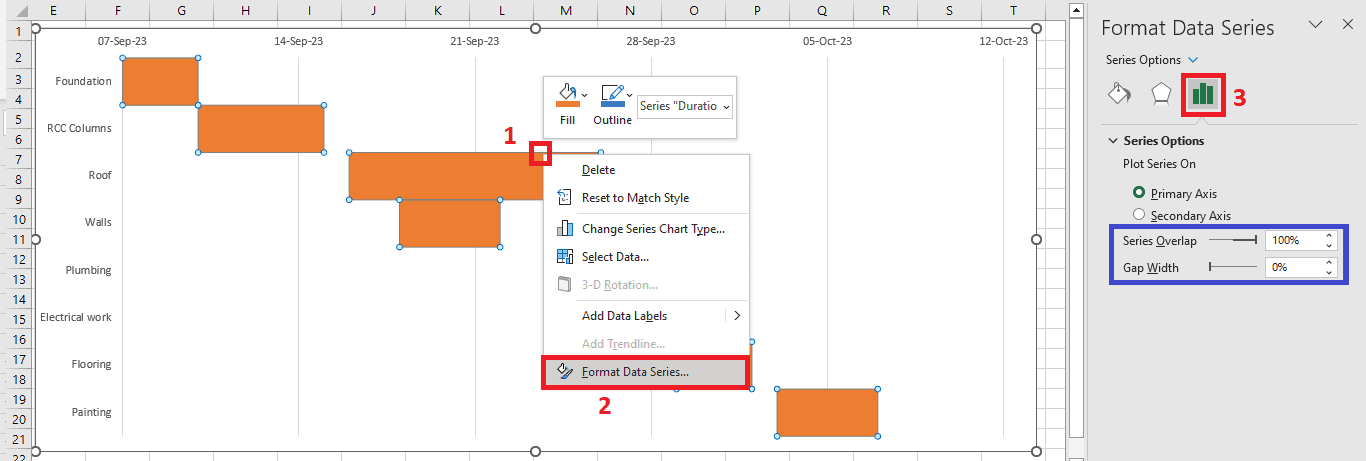Click the 05-Oct-23 axis date label
1366x461 pixels.
pos(827,42)
